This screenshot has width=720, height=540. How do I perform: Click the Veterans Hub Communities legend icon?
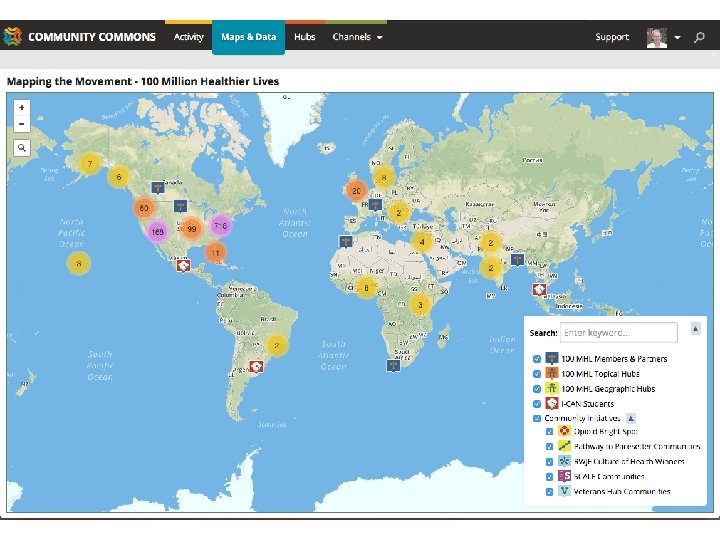coord(564,491)
